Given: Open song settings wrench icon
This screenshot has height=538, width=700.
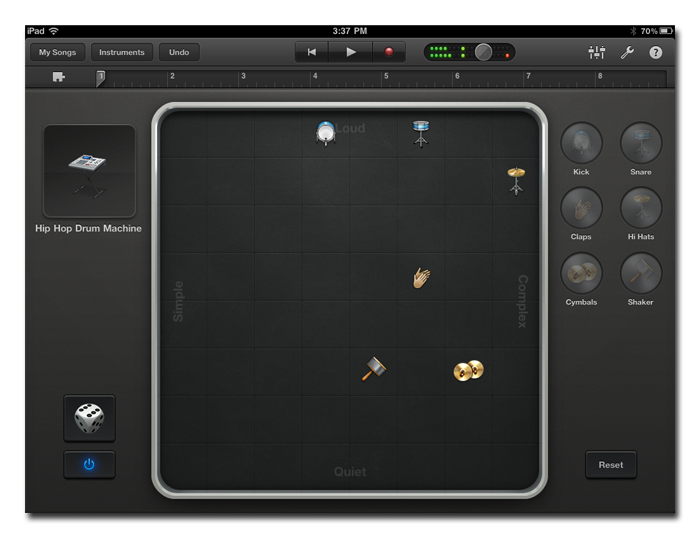Looking at the screenshot, I should 627,52.
